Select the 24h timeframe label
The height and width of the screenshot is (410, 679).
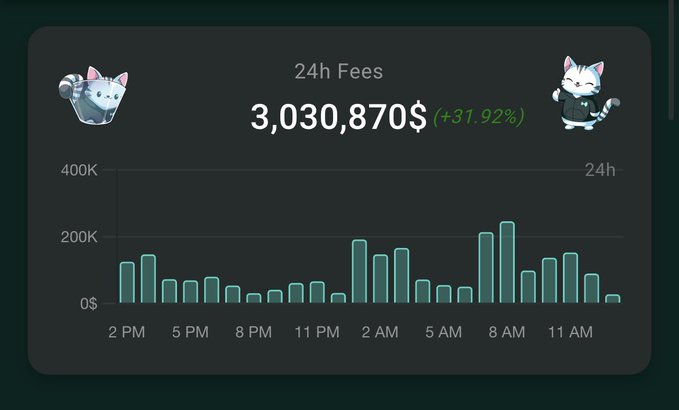pyautogui.click(x=600, y=170)
